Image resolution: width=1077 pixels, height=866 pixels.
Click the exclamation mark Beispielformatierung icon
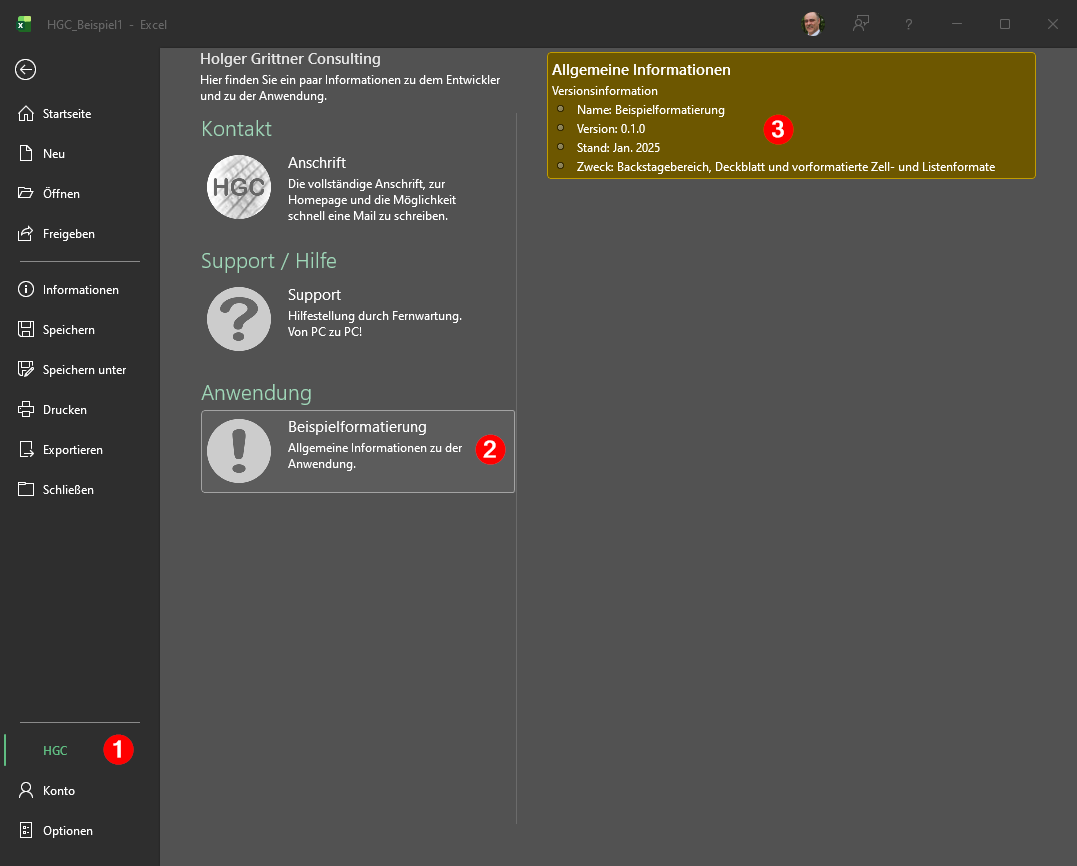pyautogui.click(x=238, y=451)
